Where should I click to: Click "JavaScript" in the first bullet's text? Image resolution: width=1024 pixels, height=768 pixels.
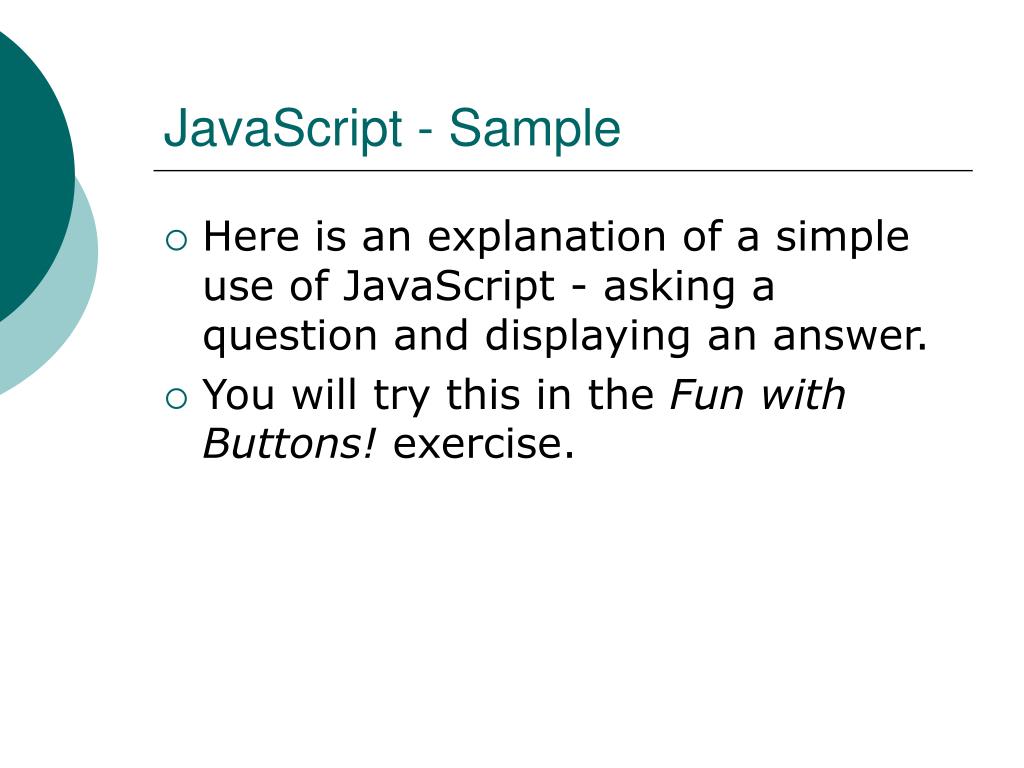click(448, 288)
